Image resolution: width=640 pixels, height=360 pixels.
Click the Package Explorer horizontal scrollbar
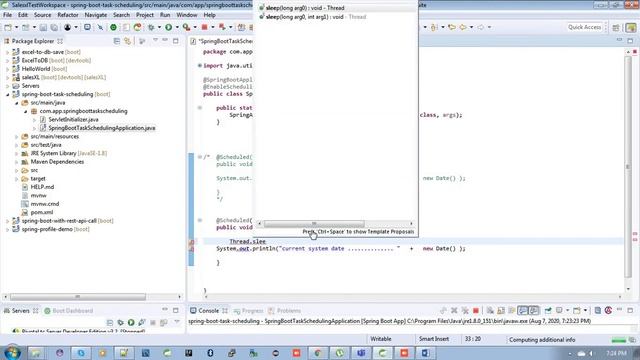(x=78, y=297)
